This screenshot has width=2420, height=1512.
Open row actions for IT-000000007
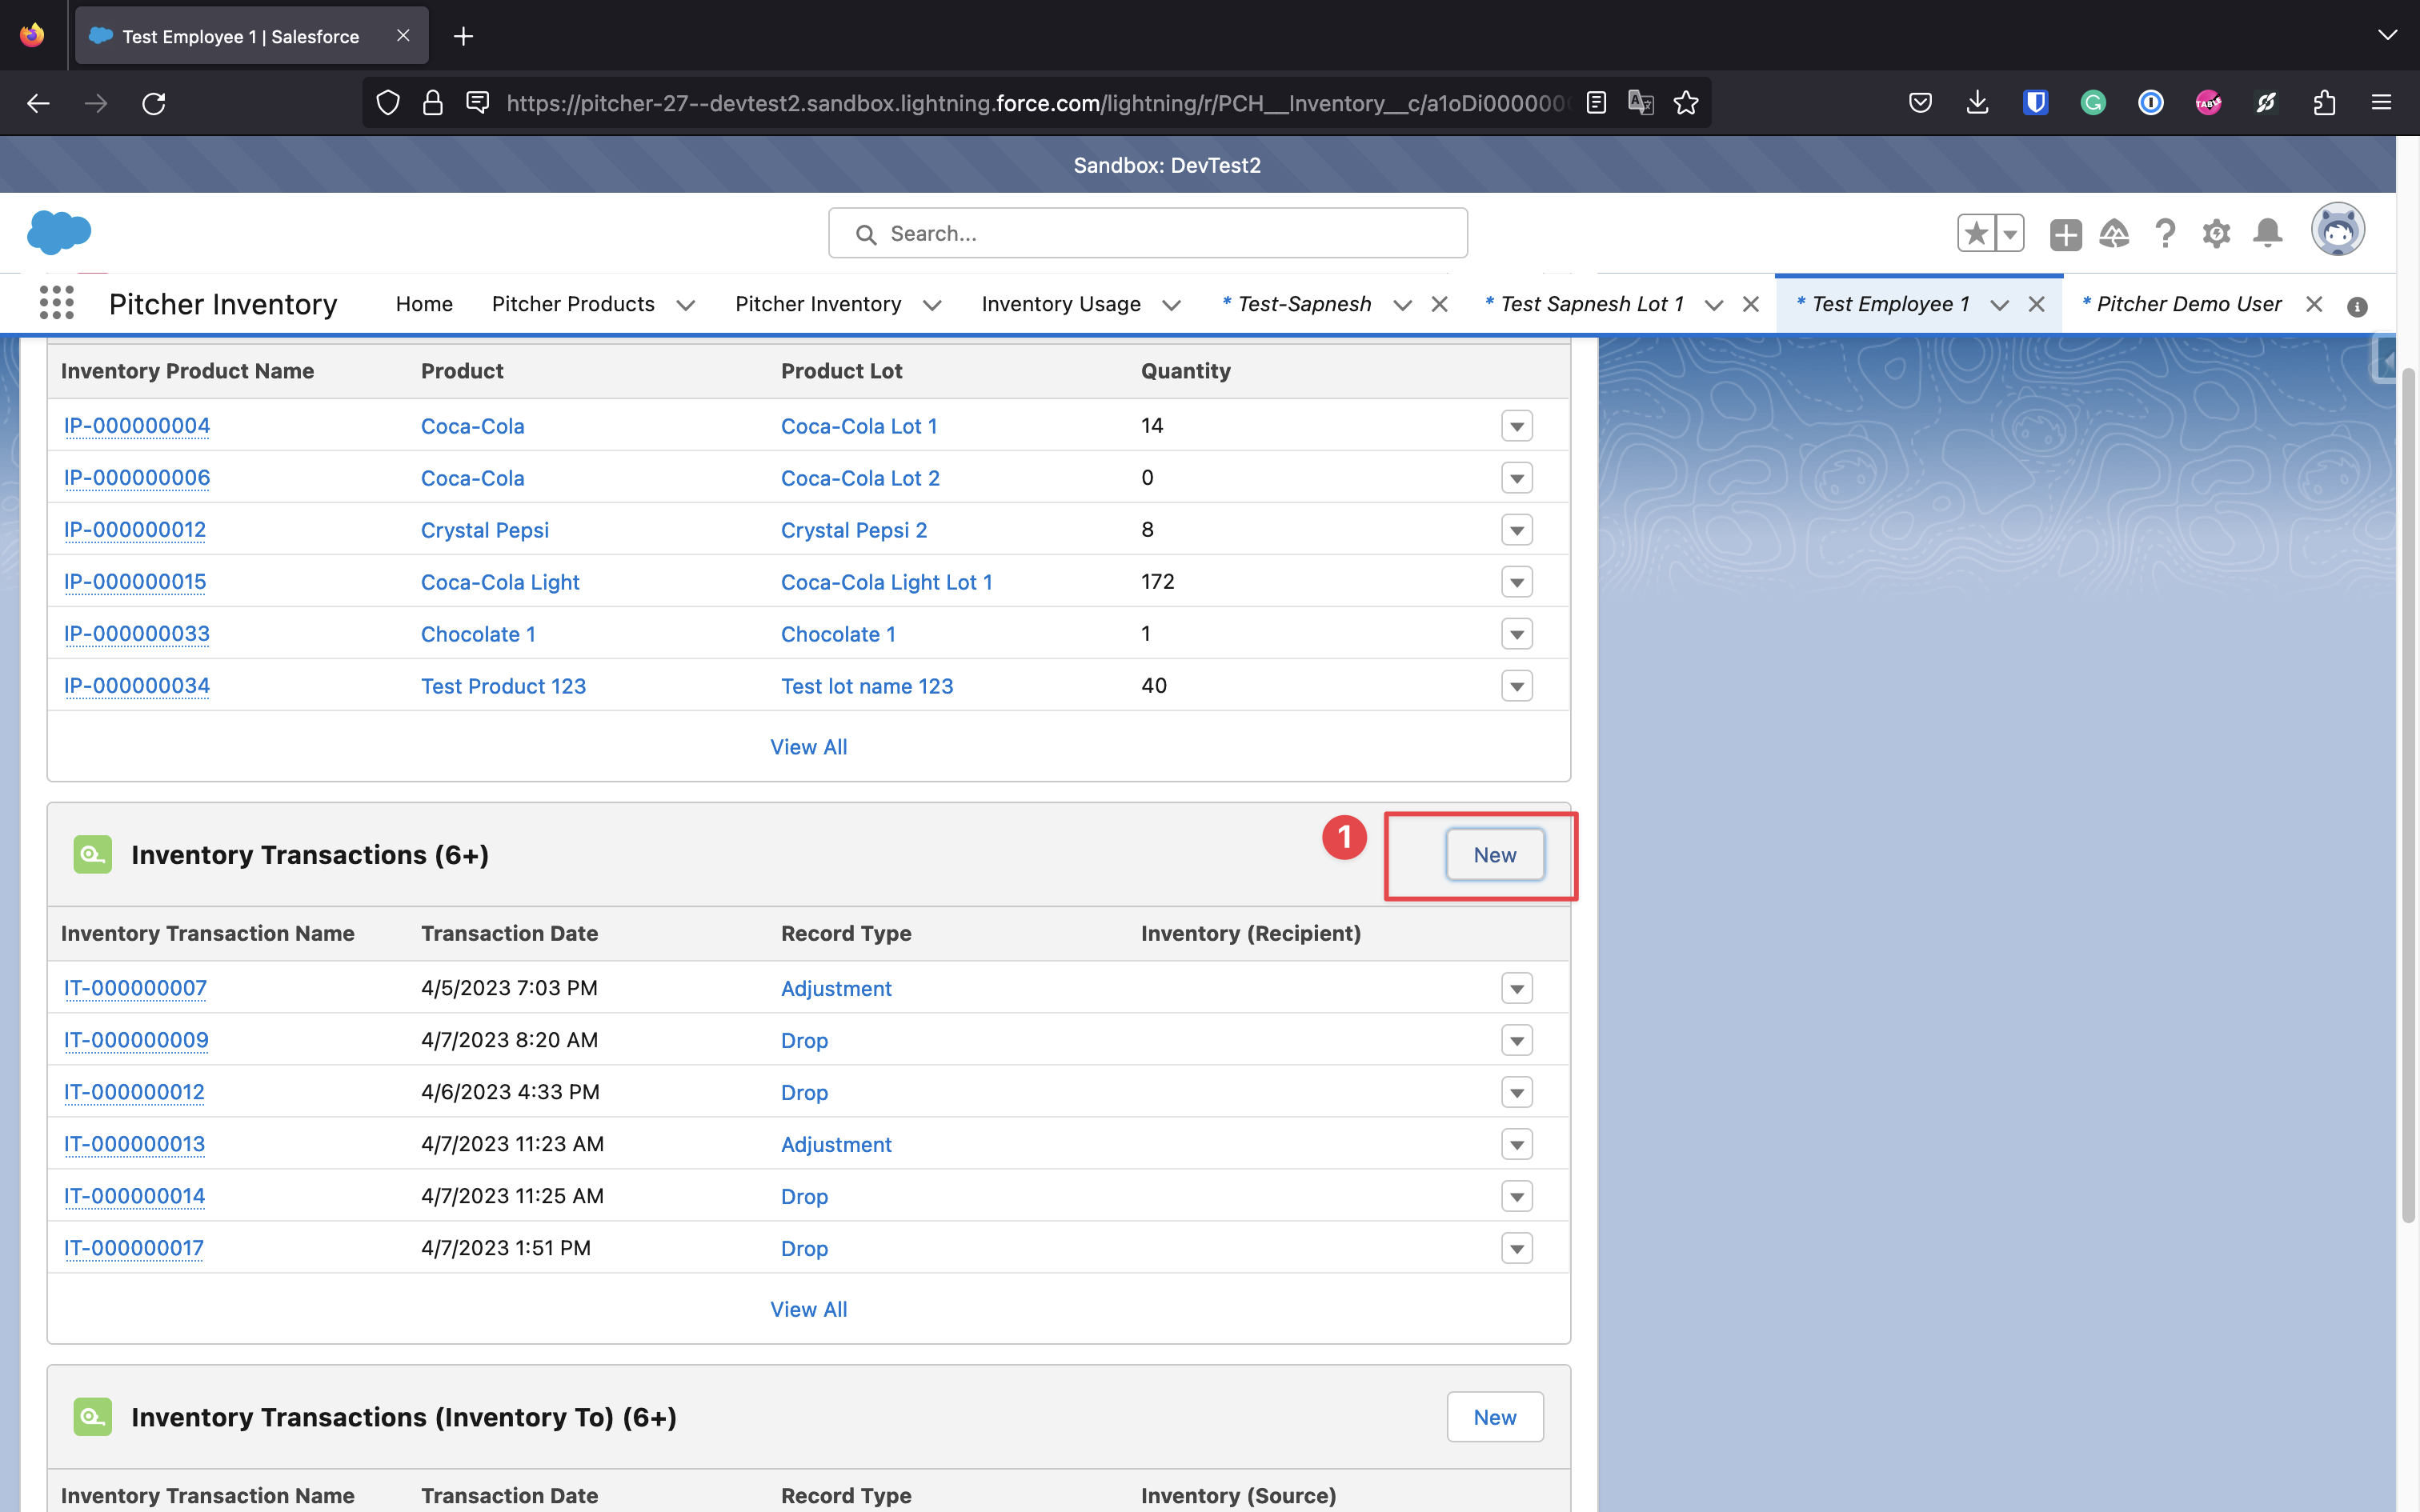pos(1516,988)
